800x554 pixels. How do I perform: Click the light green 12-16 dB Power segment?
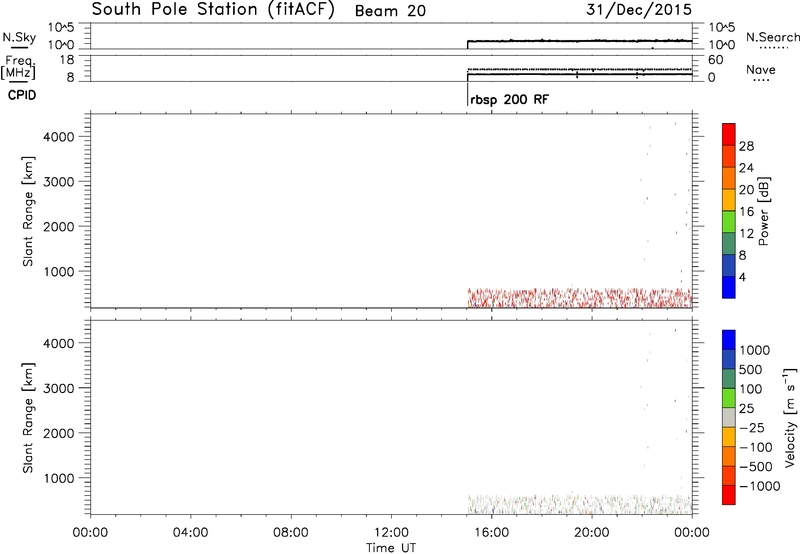[x=729, y=221]
